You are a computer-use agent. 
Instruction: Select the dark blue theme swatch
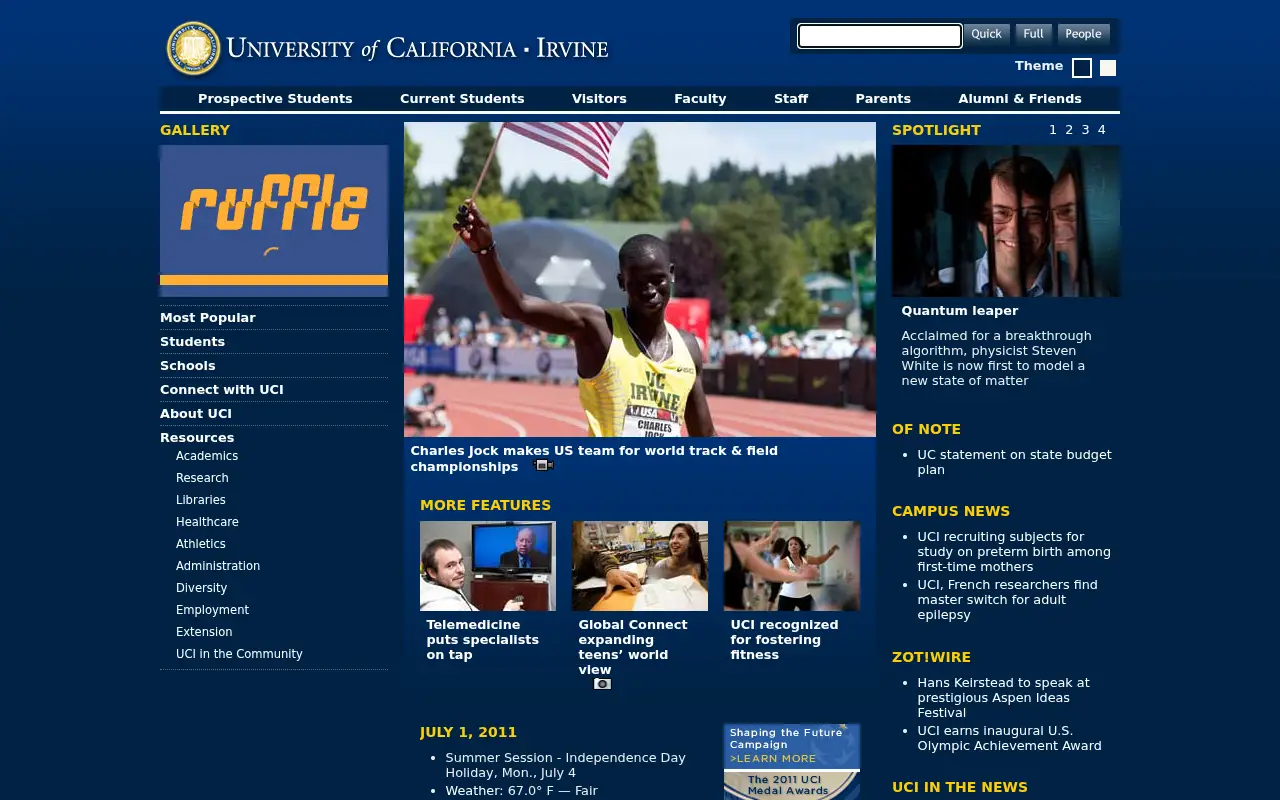(x=1082, y=68)
